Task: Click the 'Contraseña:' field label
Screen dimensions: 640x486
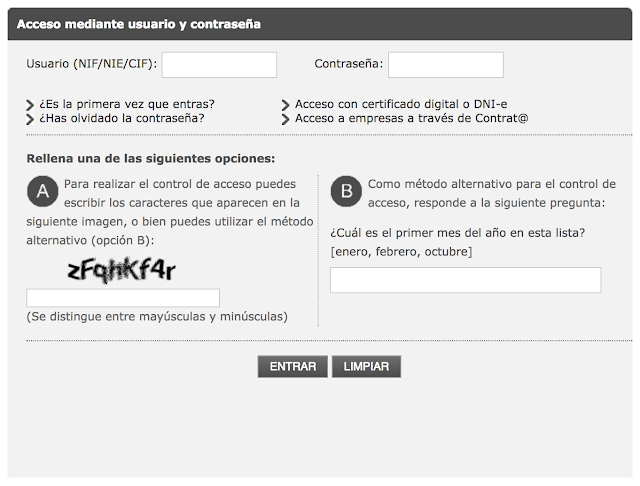Action: 349,65
